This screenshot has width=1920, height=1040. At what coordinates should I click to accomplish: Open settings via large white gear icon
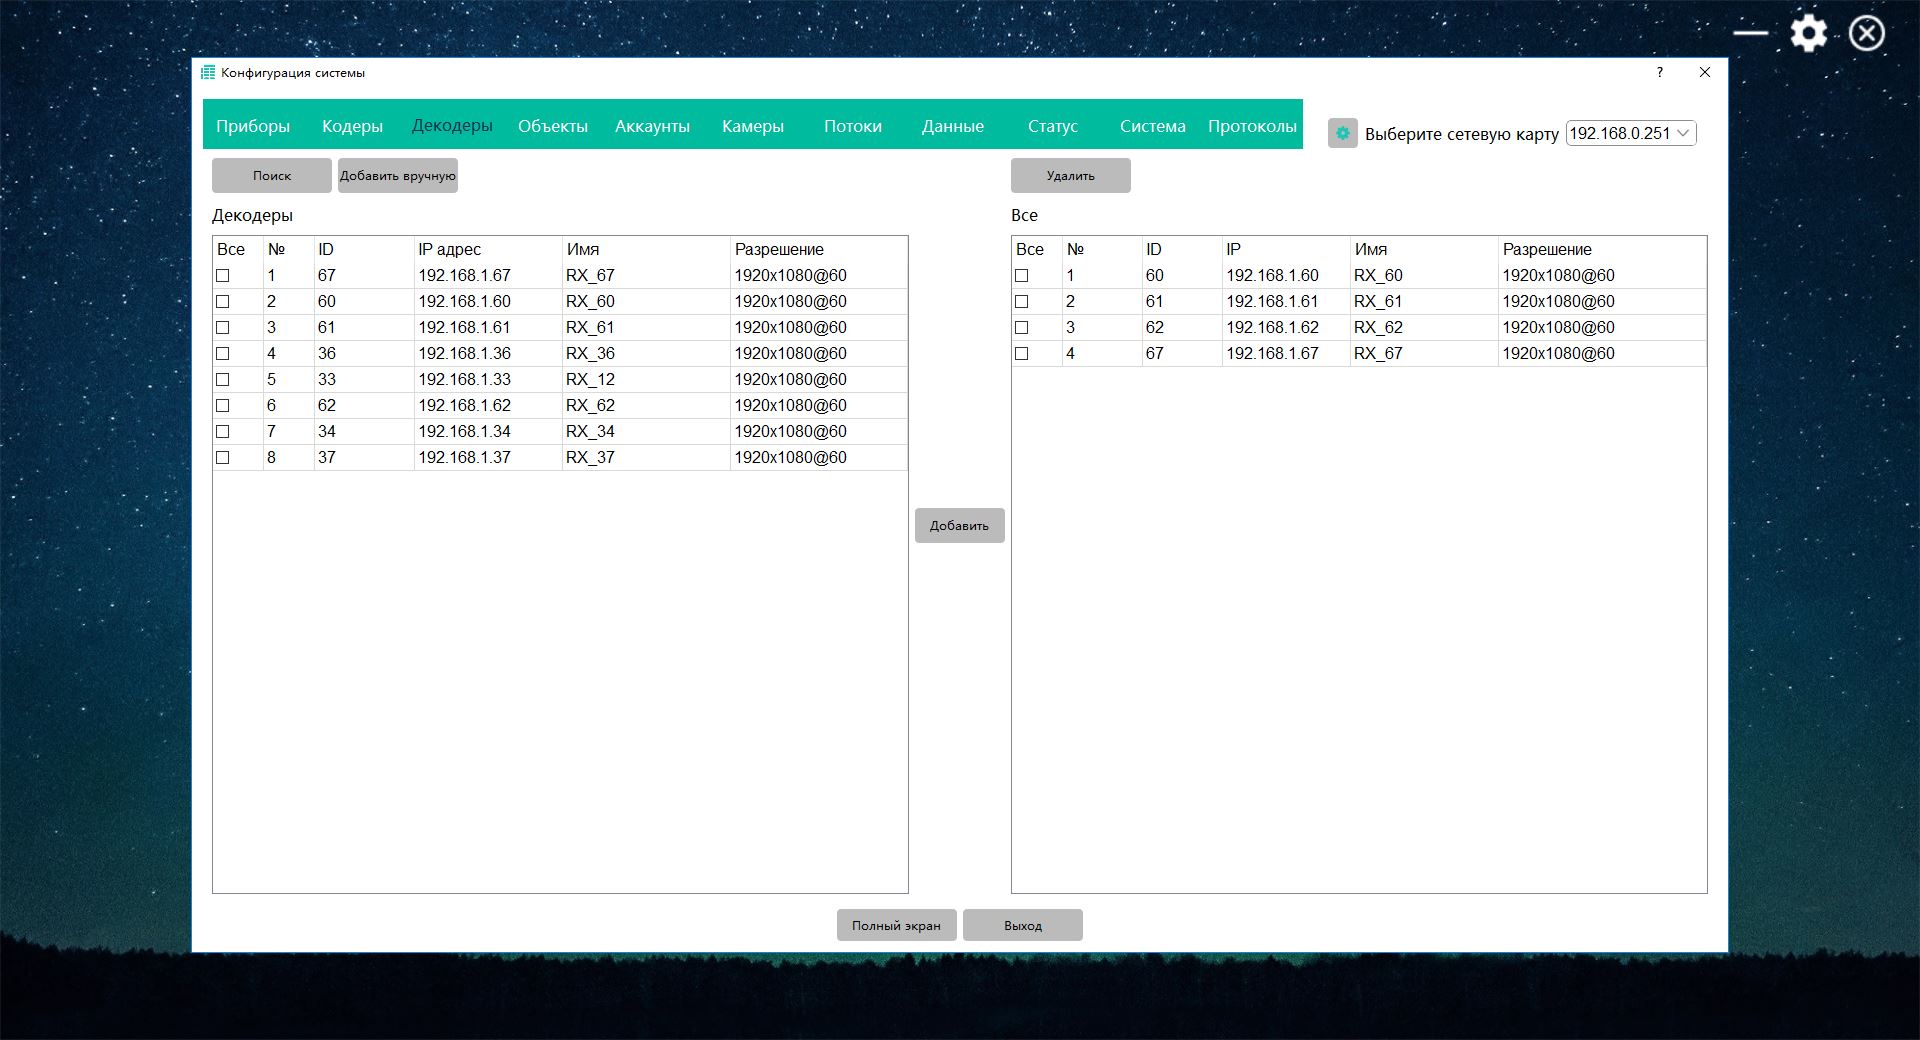click(x=1808, y=33)
